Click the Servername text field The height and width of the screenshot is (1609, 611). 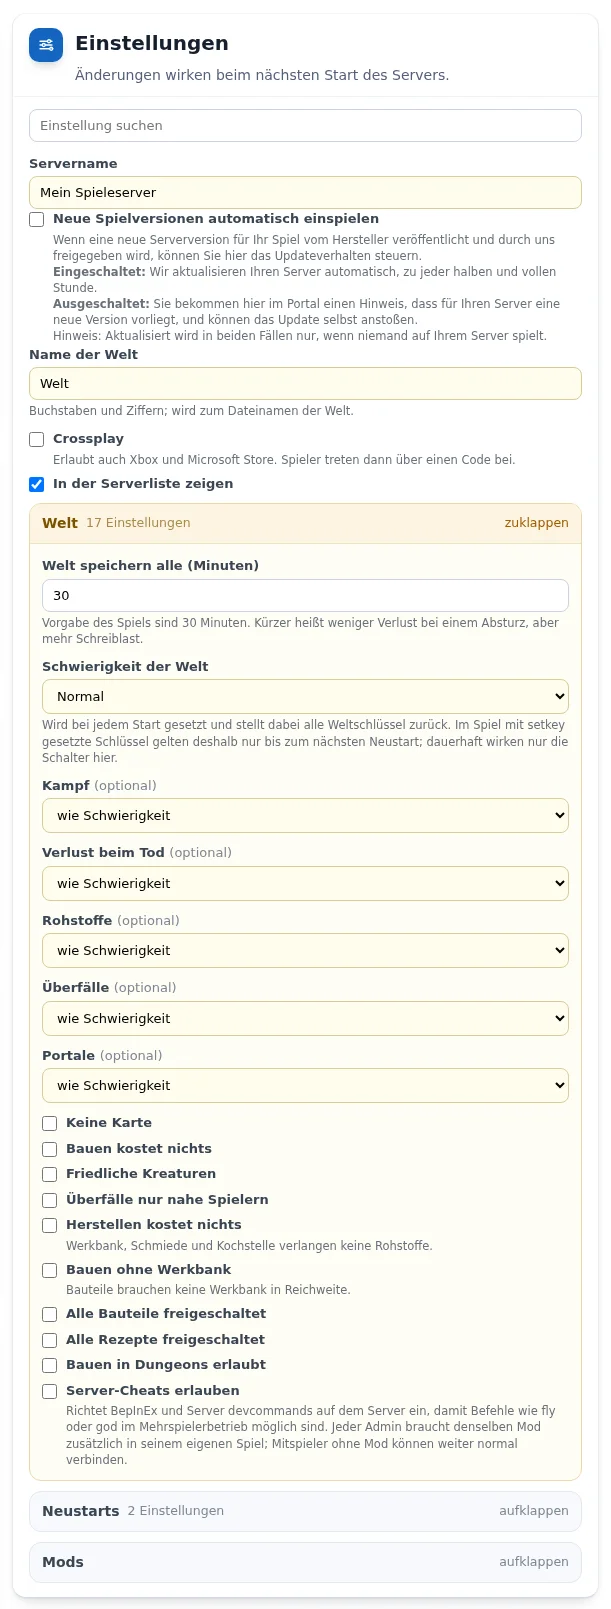pos(305,192)
